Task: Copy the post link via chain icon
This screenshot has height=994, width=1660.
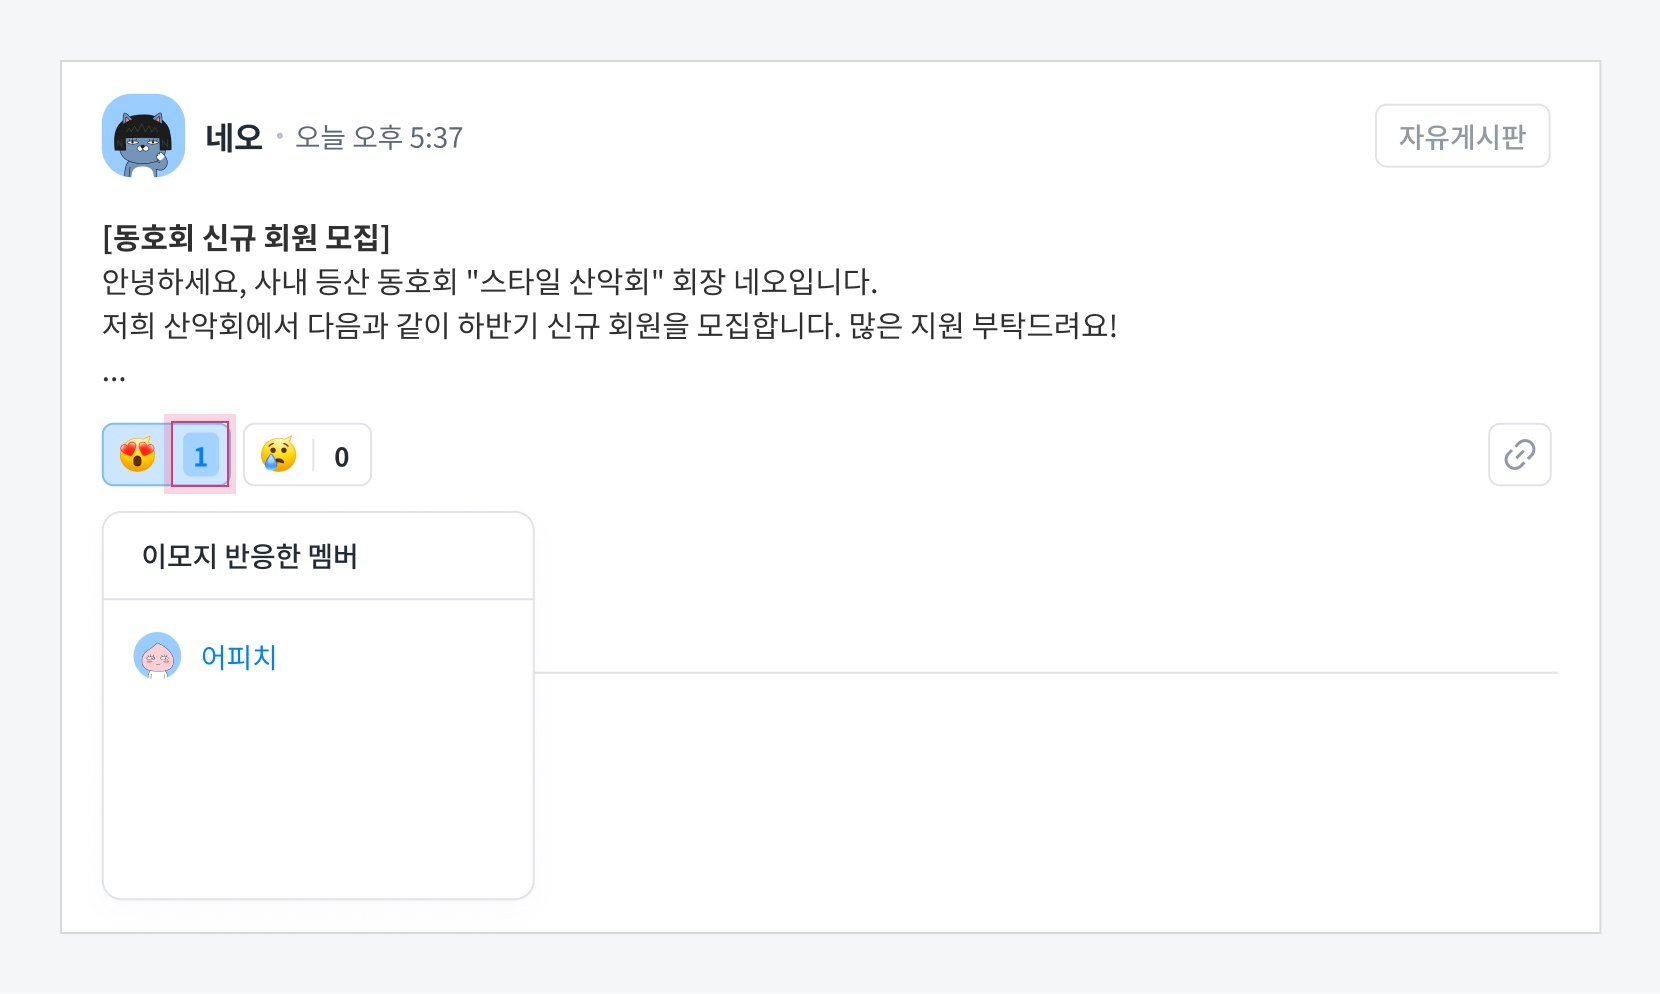Action: coord(1519,455)
